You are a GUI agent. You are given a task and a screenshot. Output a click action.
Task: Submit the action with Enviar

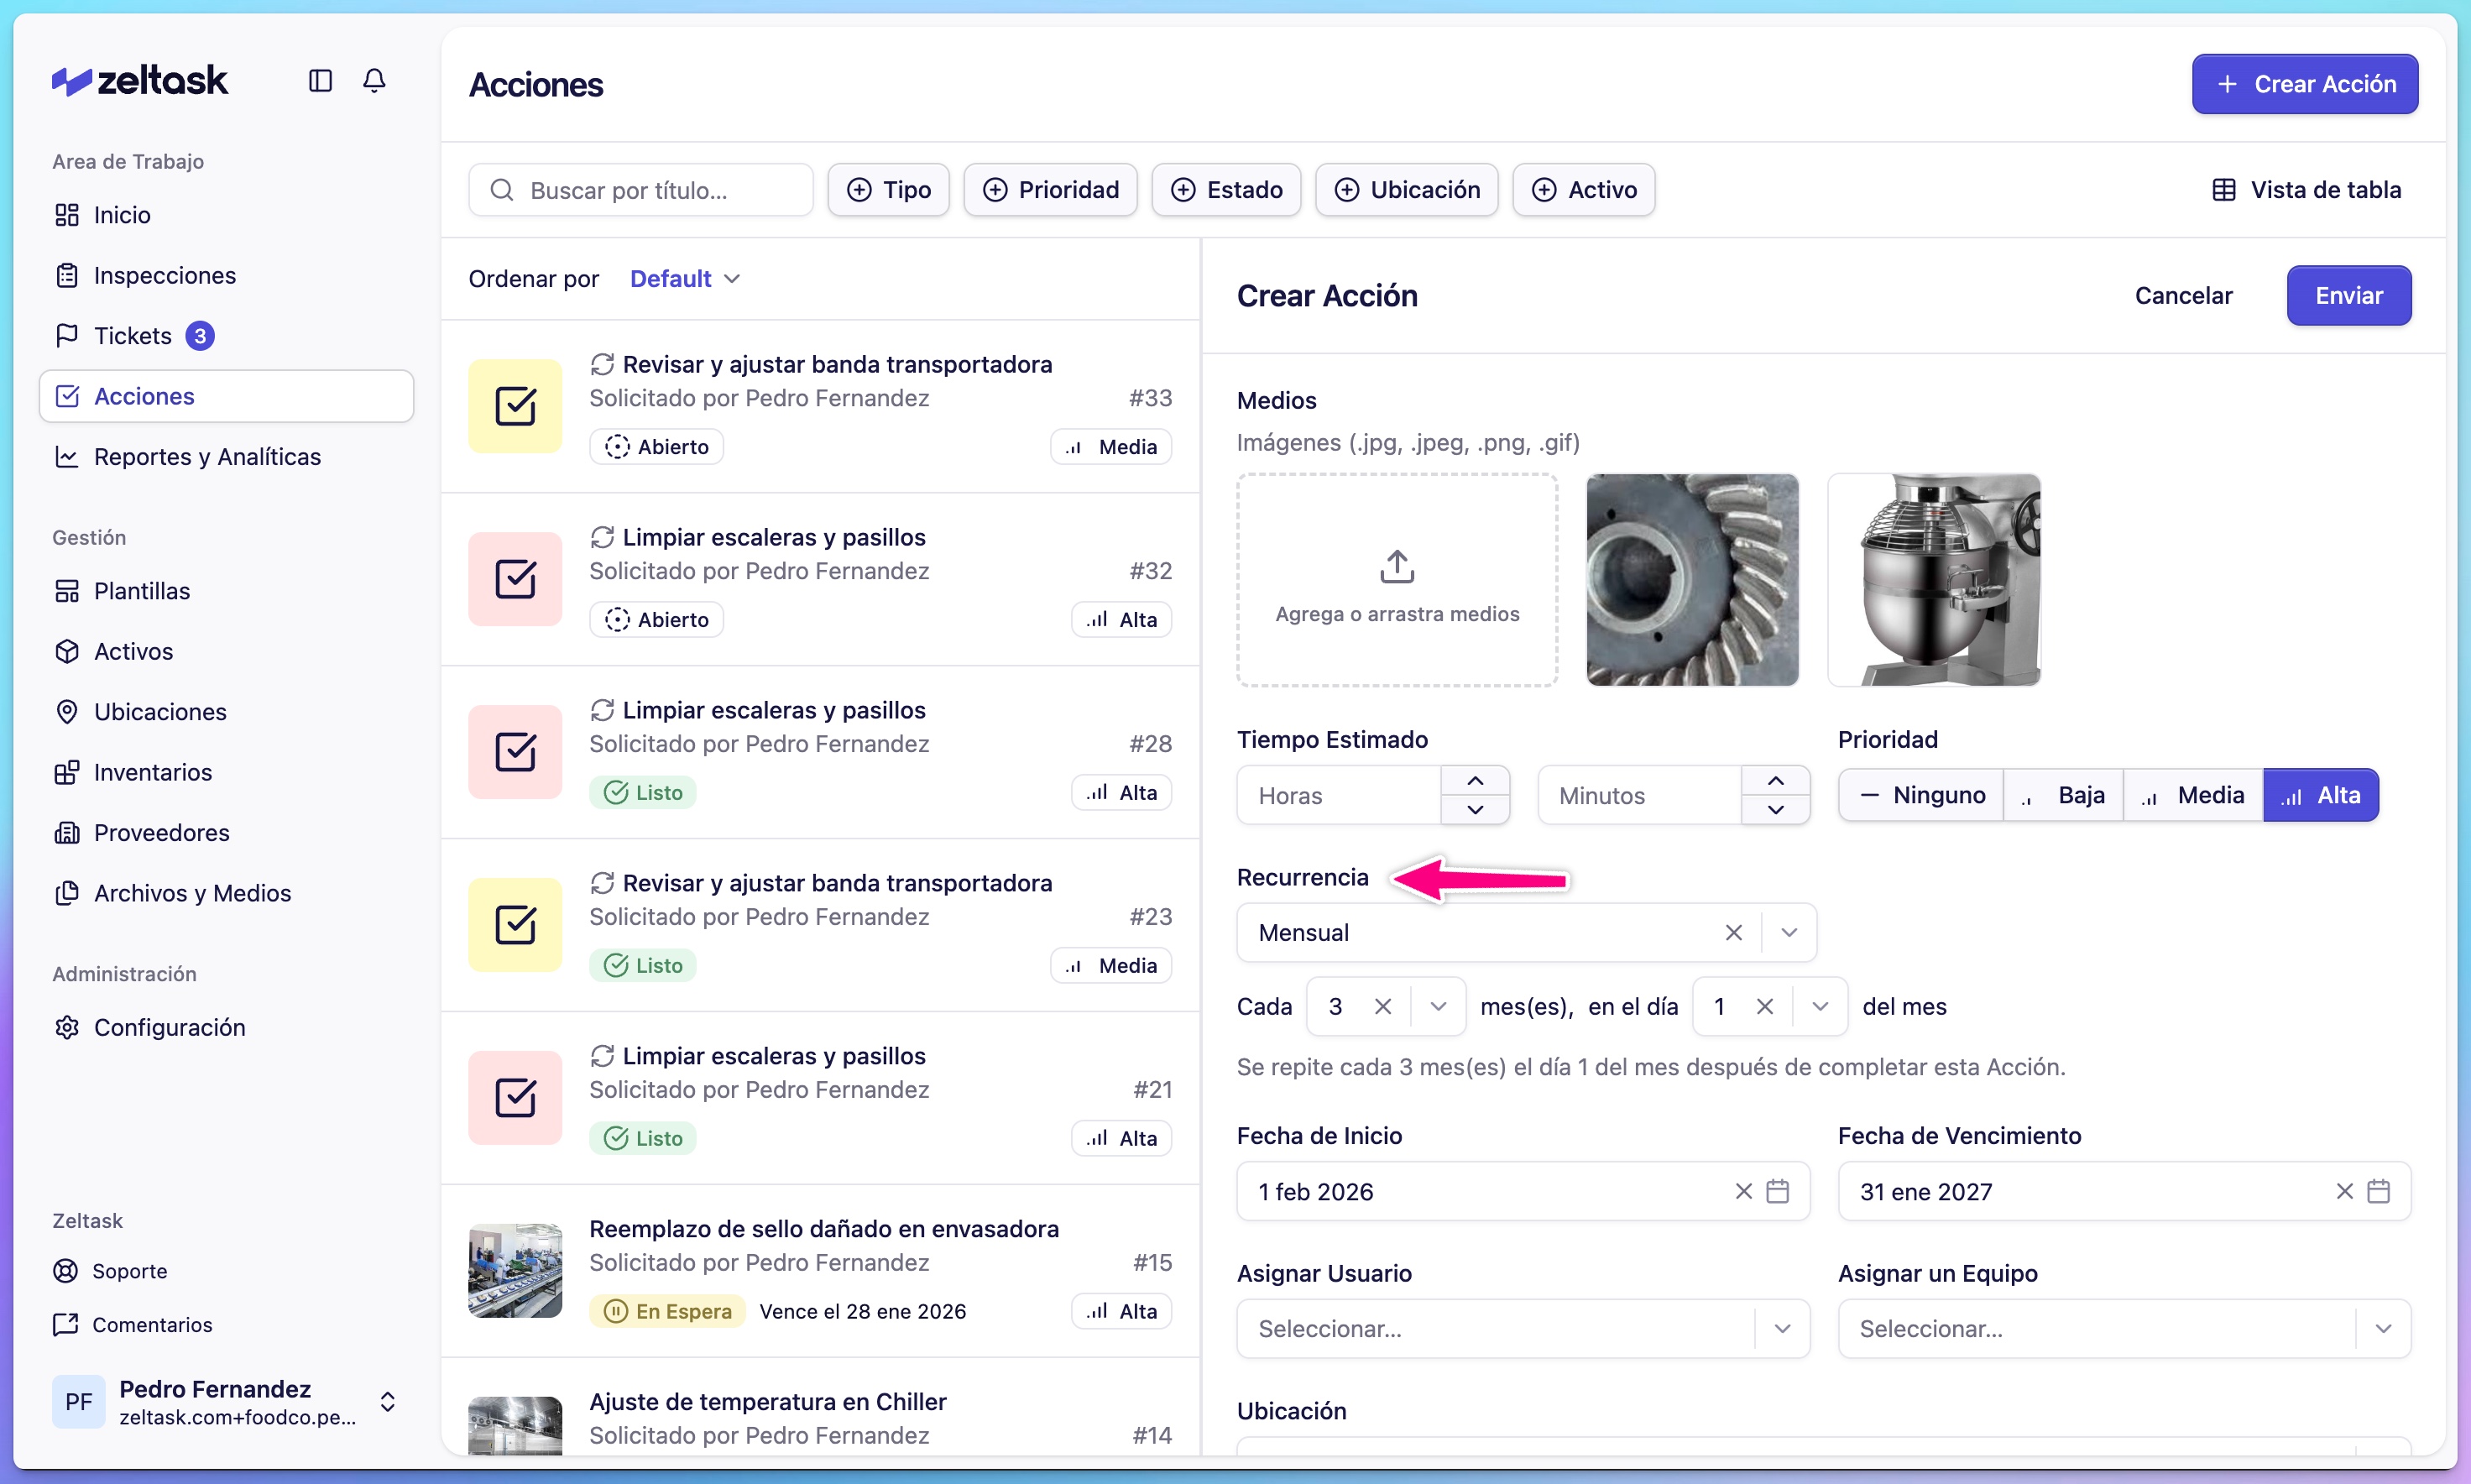click(x=2348, y=295)
